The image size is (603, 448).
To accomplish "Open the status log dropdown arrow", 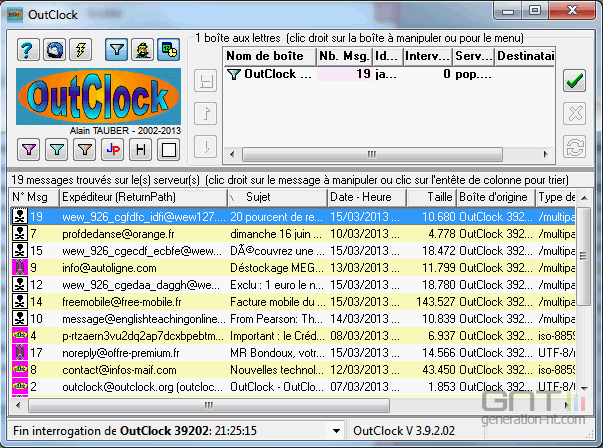I will [x=336, y=431].
